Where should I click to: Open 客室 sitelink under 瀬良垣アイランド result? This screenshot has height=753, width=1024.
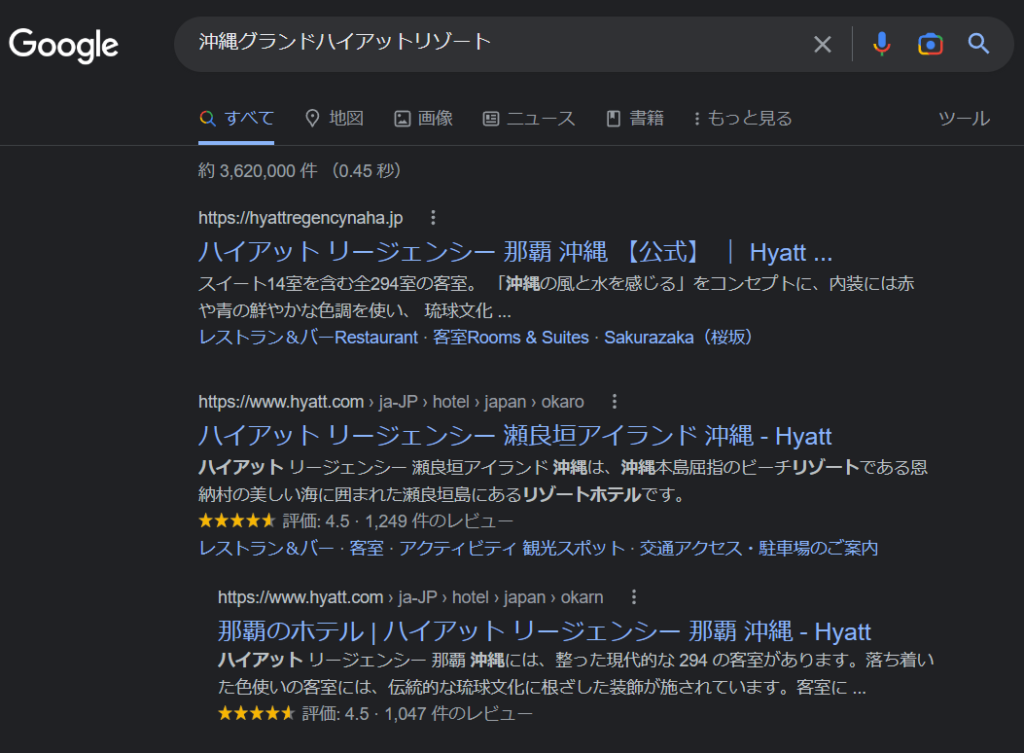click(x=366, y=548)
